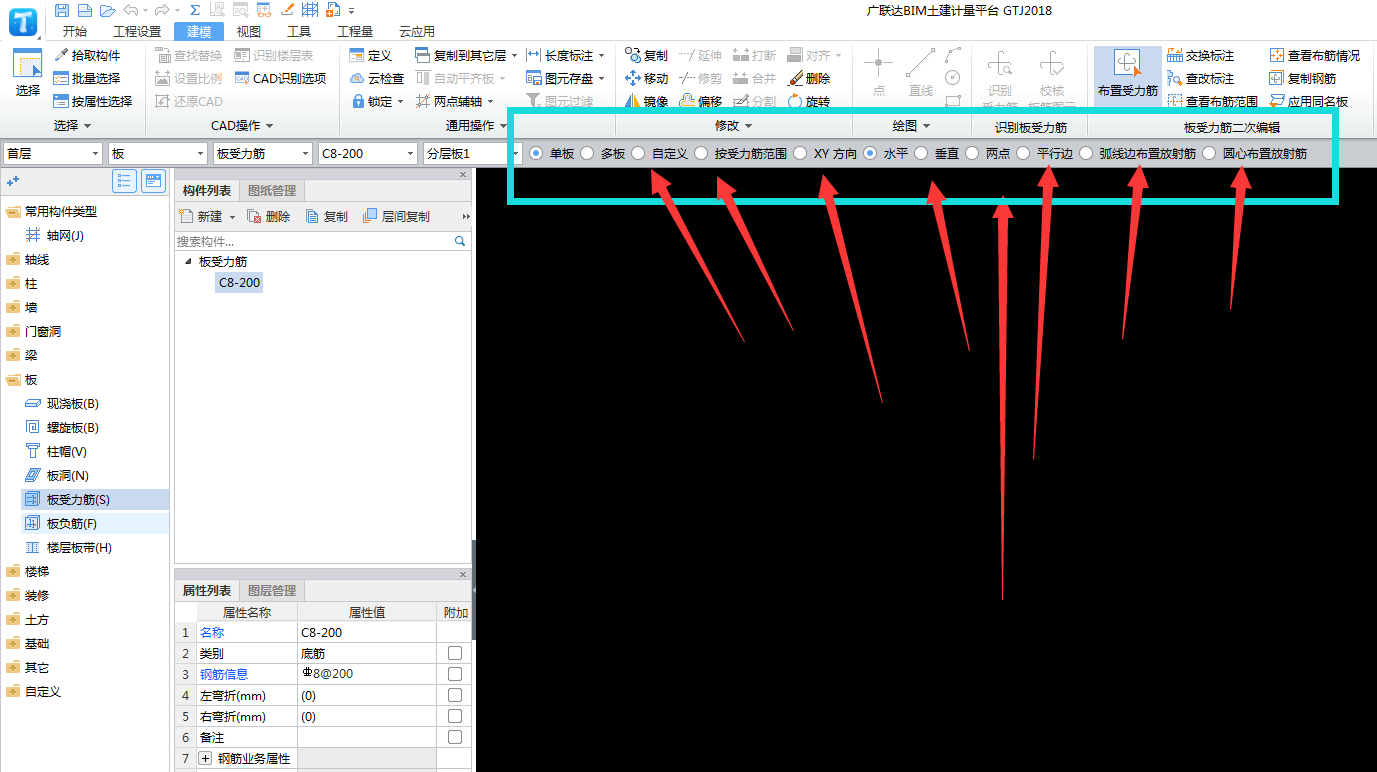Click 按属性选择 select by attribute
The width and height of the screenshot is (1377, 772).
coord(93,101)
